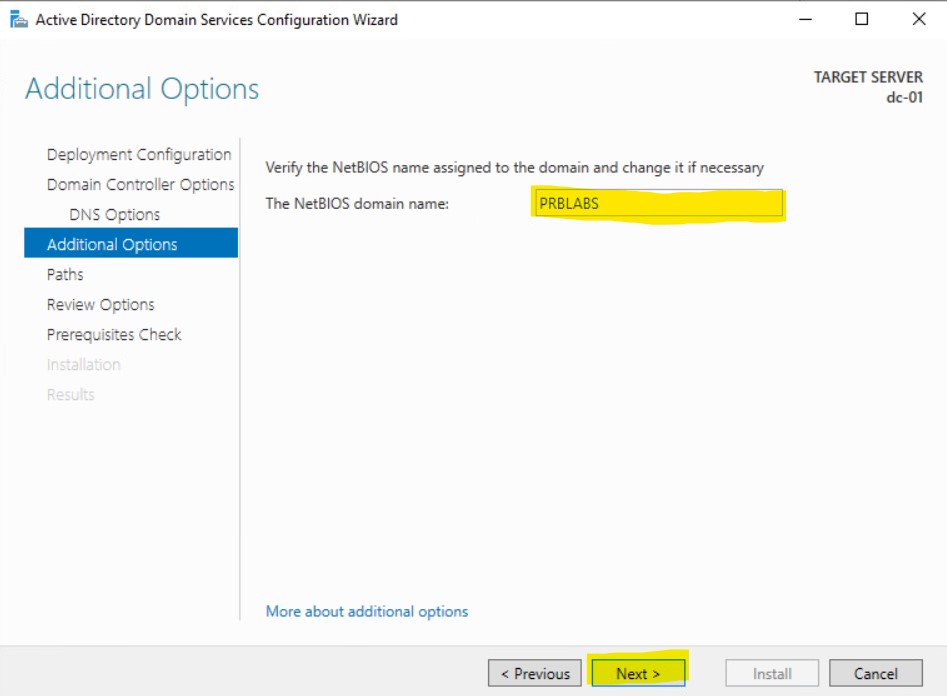Click the AD DS wizard title bar icon
Viewport: 947px width, 696px height.
coord(18,19)
